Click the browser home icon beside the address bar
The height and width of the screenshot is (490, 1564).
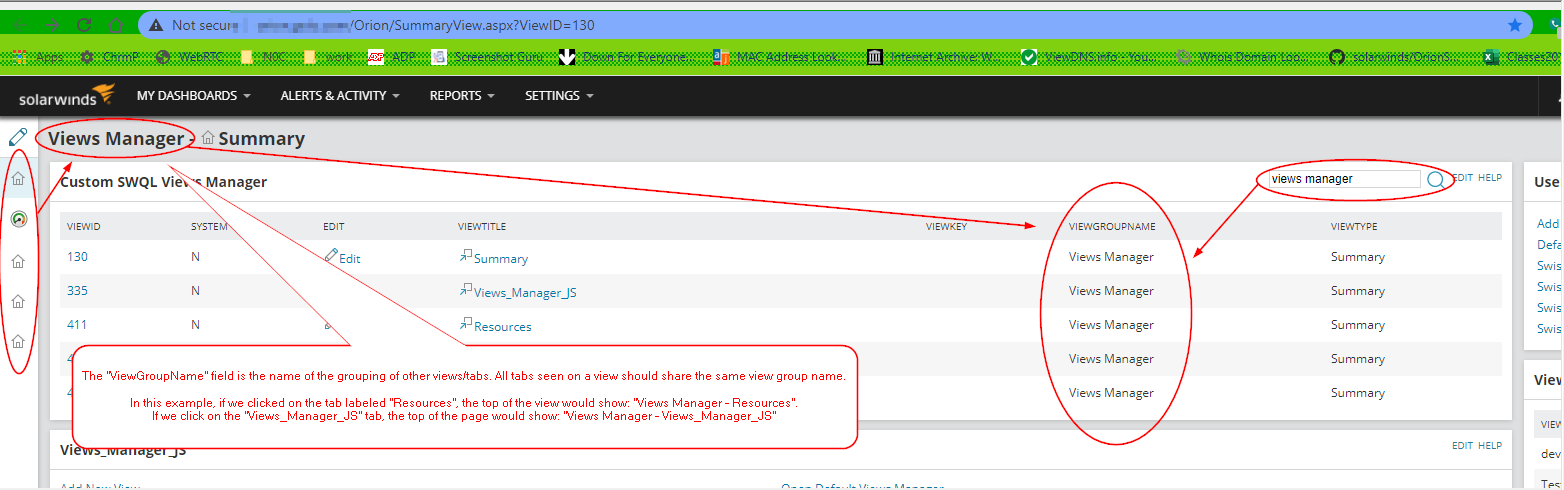coord(117,25)
